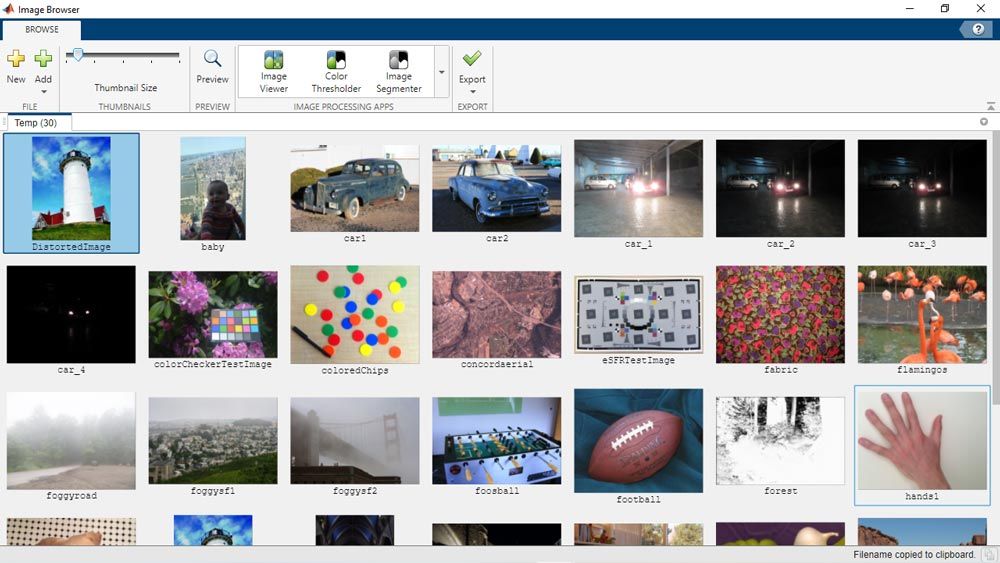Select the football image thumbnail
This screenshot has width=1000, height=563.
click(x=638, y=441)
